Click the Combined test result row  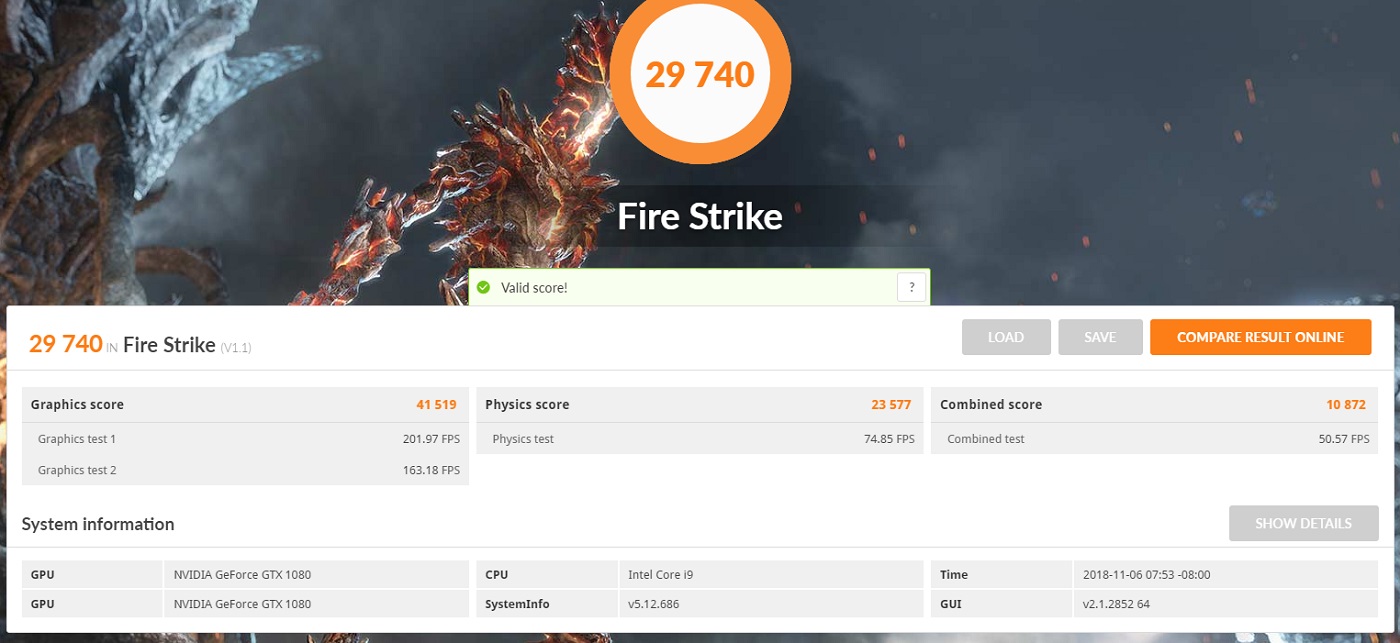(1154, 439)
